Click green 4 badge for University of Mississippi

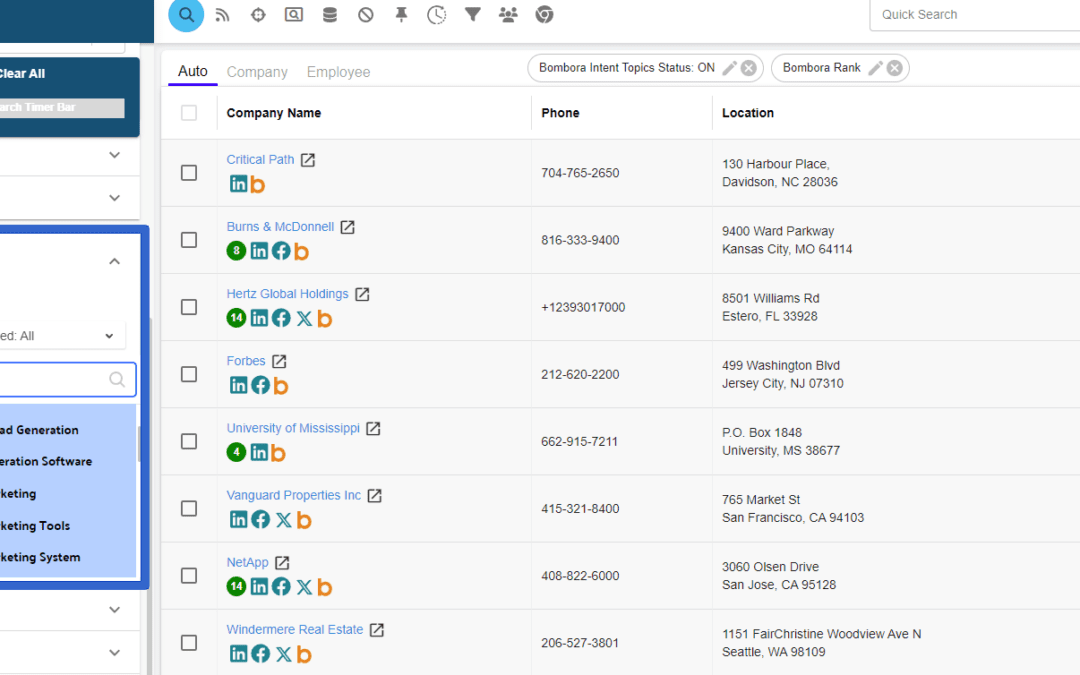(236, 452)
